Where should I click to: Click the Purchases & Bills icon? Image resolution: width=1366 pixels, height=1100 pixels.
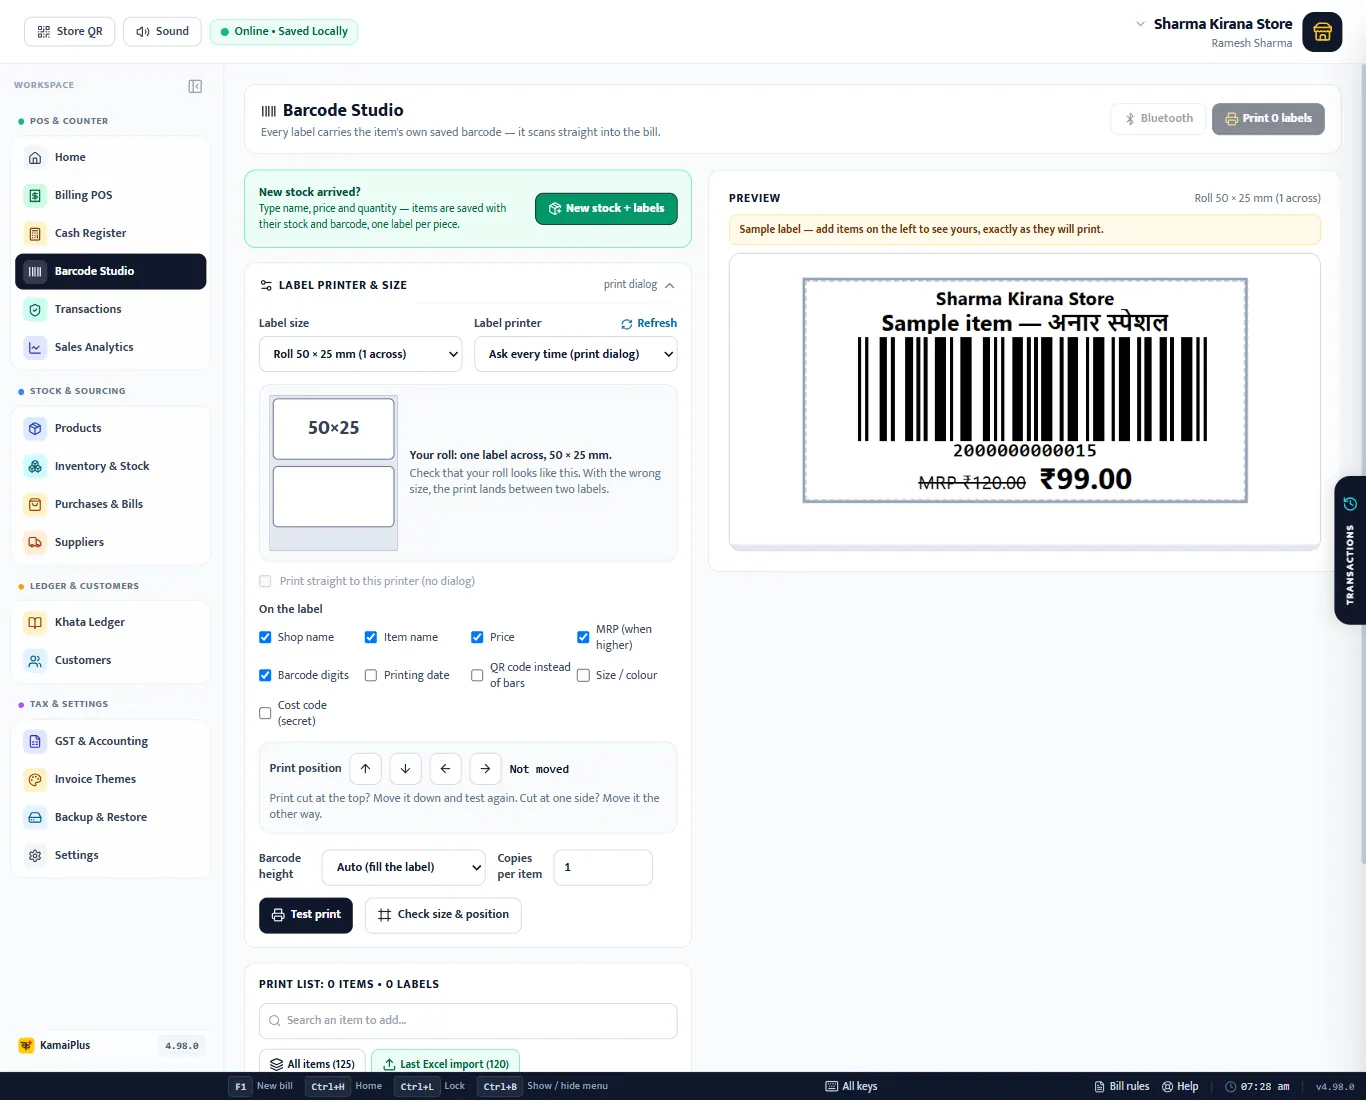(x=35, y=505)
